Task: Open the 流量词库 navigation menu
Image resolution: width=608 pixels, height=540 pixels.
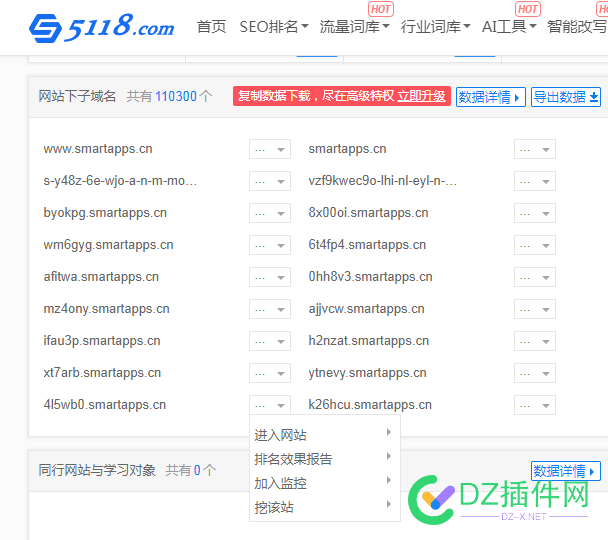Action: [x=354, y=27]
